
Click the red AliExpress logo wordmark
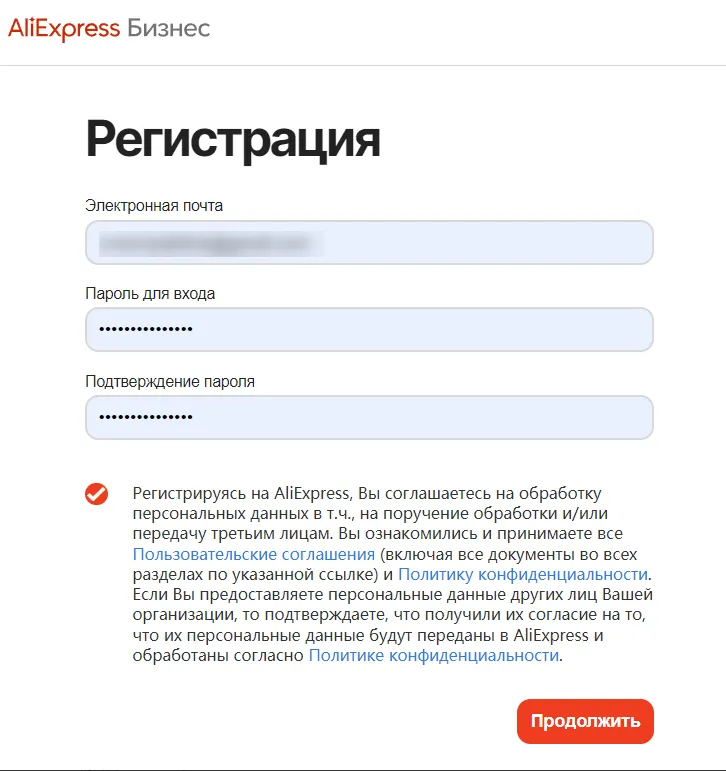tap(64, 29)
